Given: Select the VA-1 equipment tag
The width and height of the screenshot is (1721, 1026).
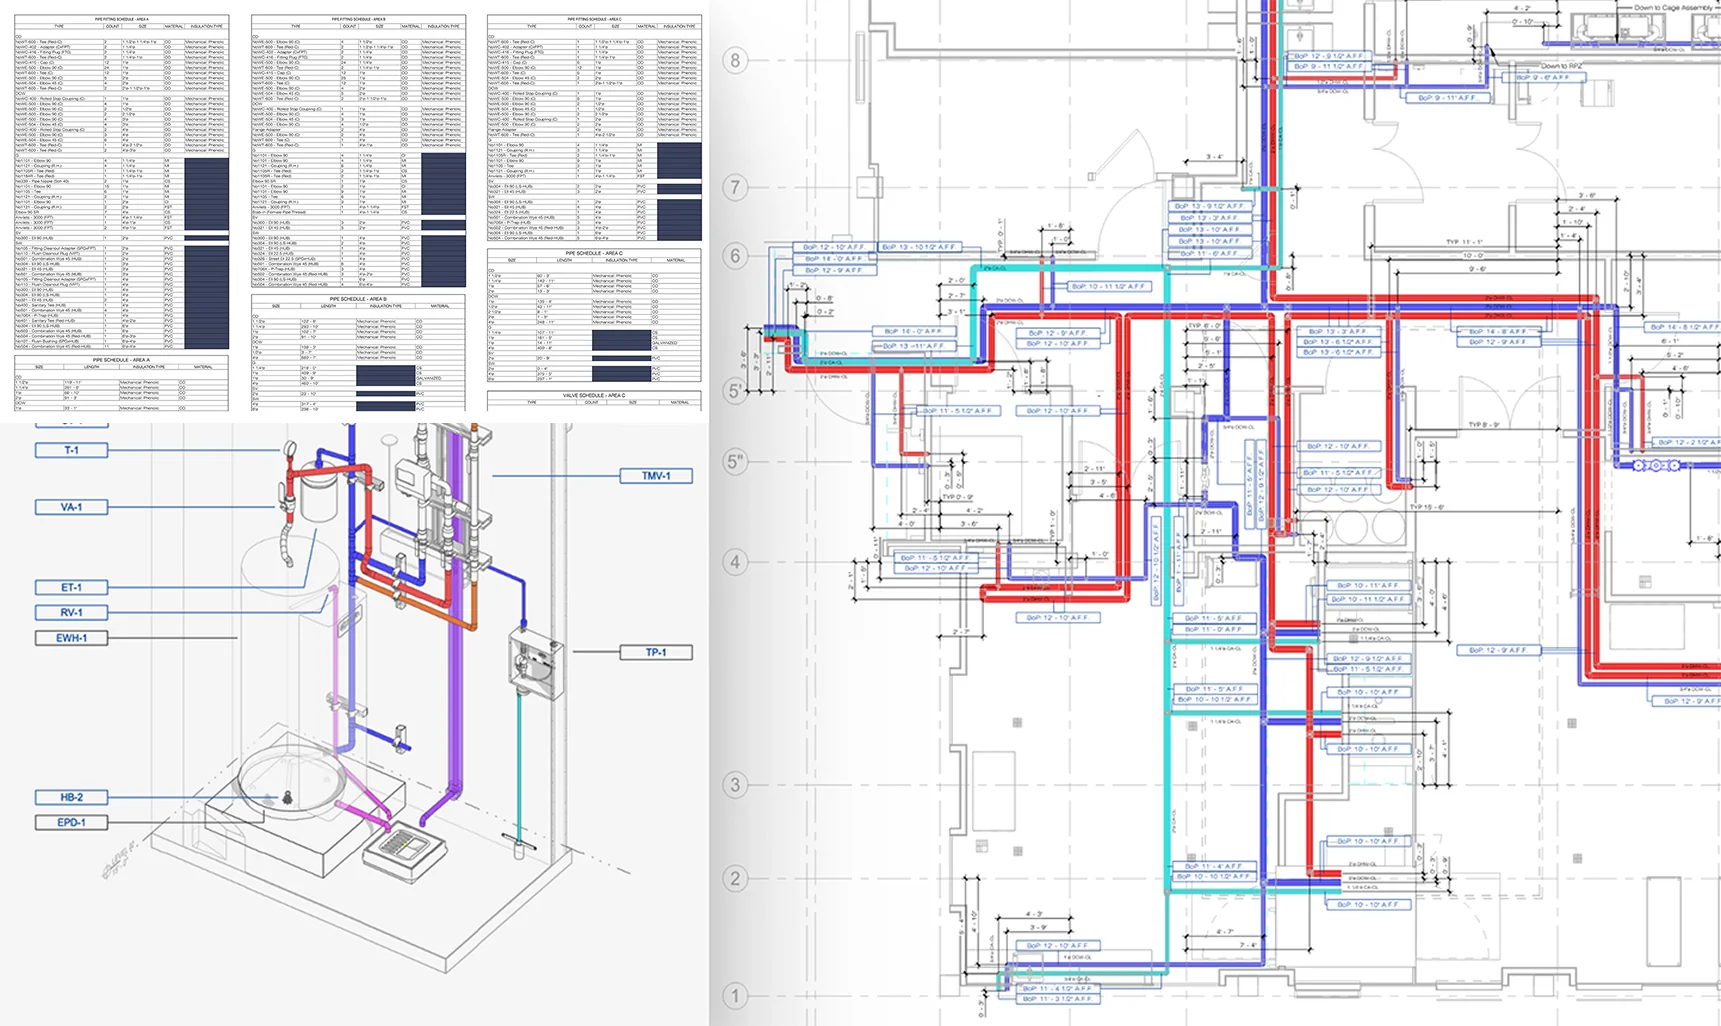Looking at the screenshot, I should (x=71, y=507).
